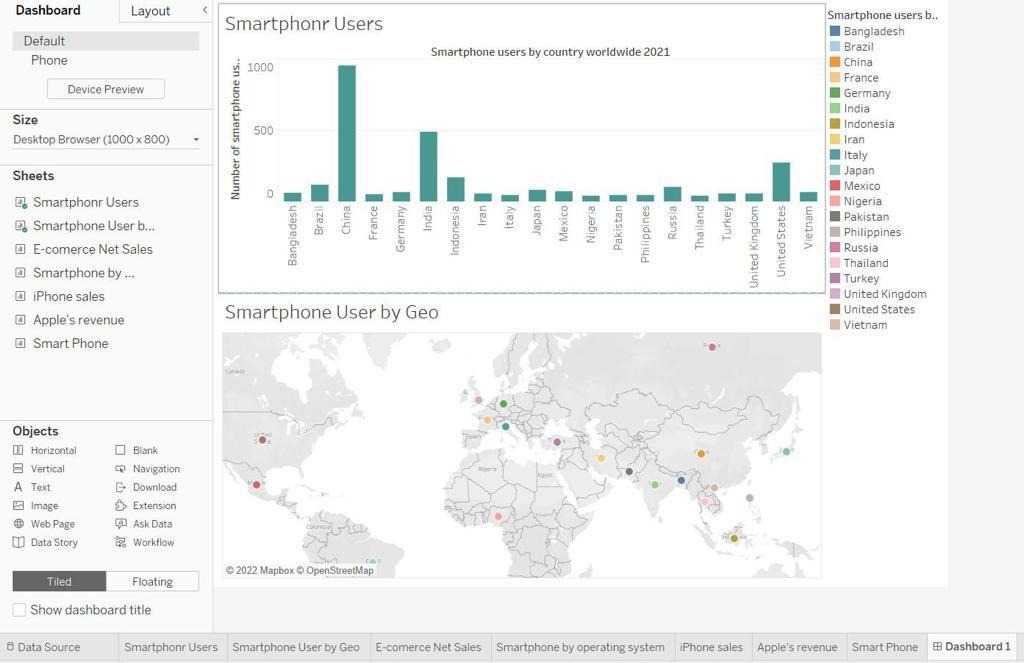The width and height of the screenshot is (1024, 663).
Task: Switch to Smartphone User by Geo tab
Action: tap(296, 647)
